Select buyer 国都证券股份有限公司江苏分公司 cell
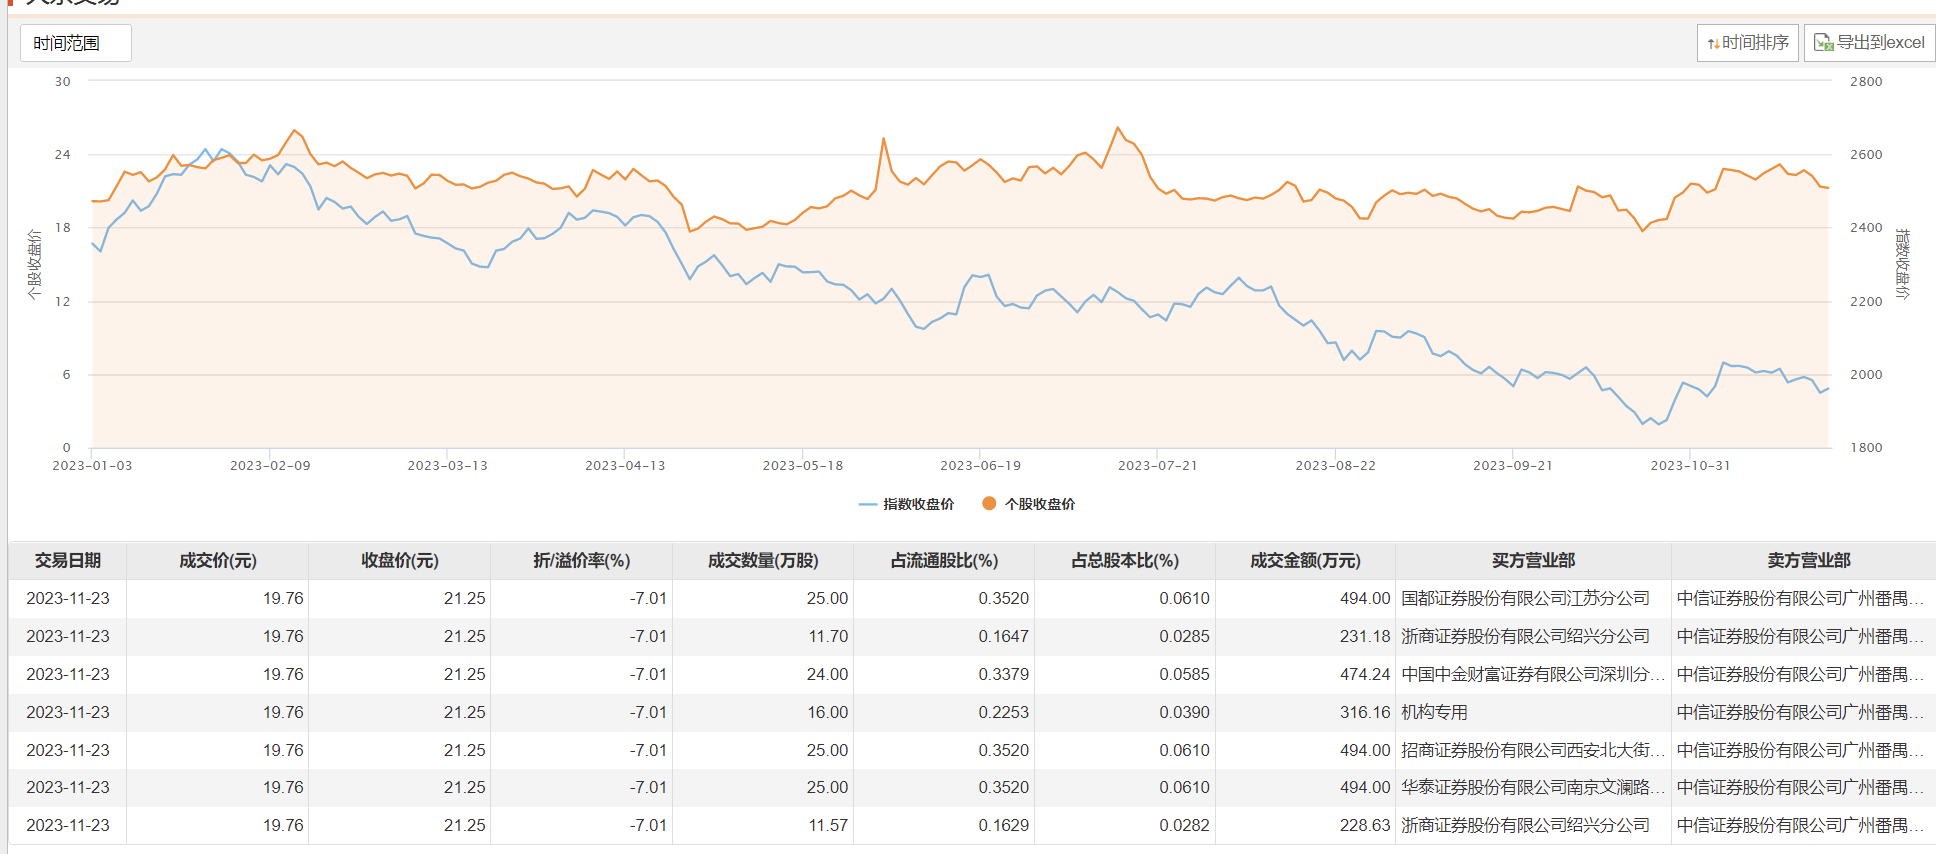This screenshot has width=1936, height=854. (x=1525, y=599)
